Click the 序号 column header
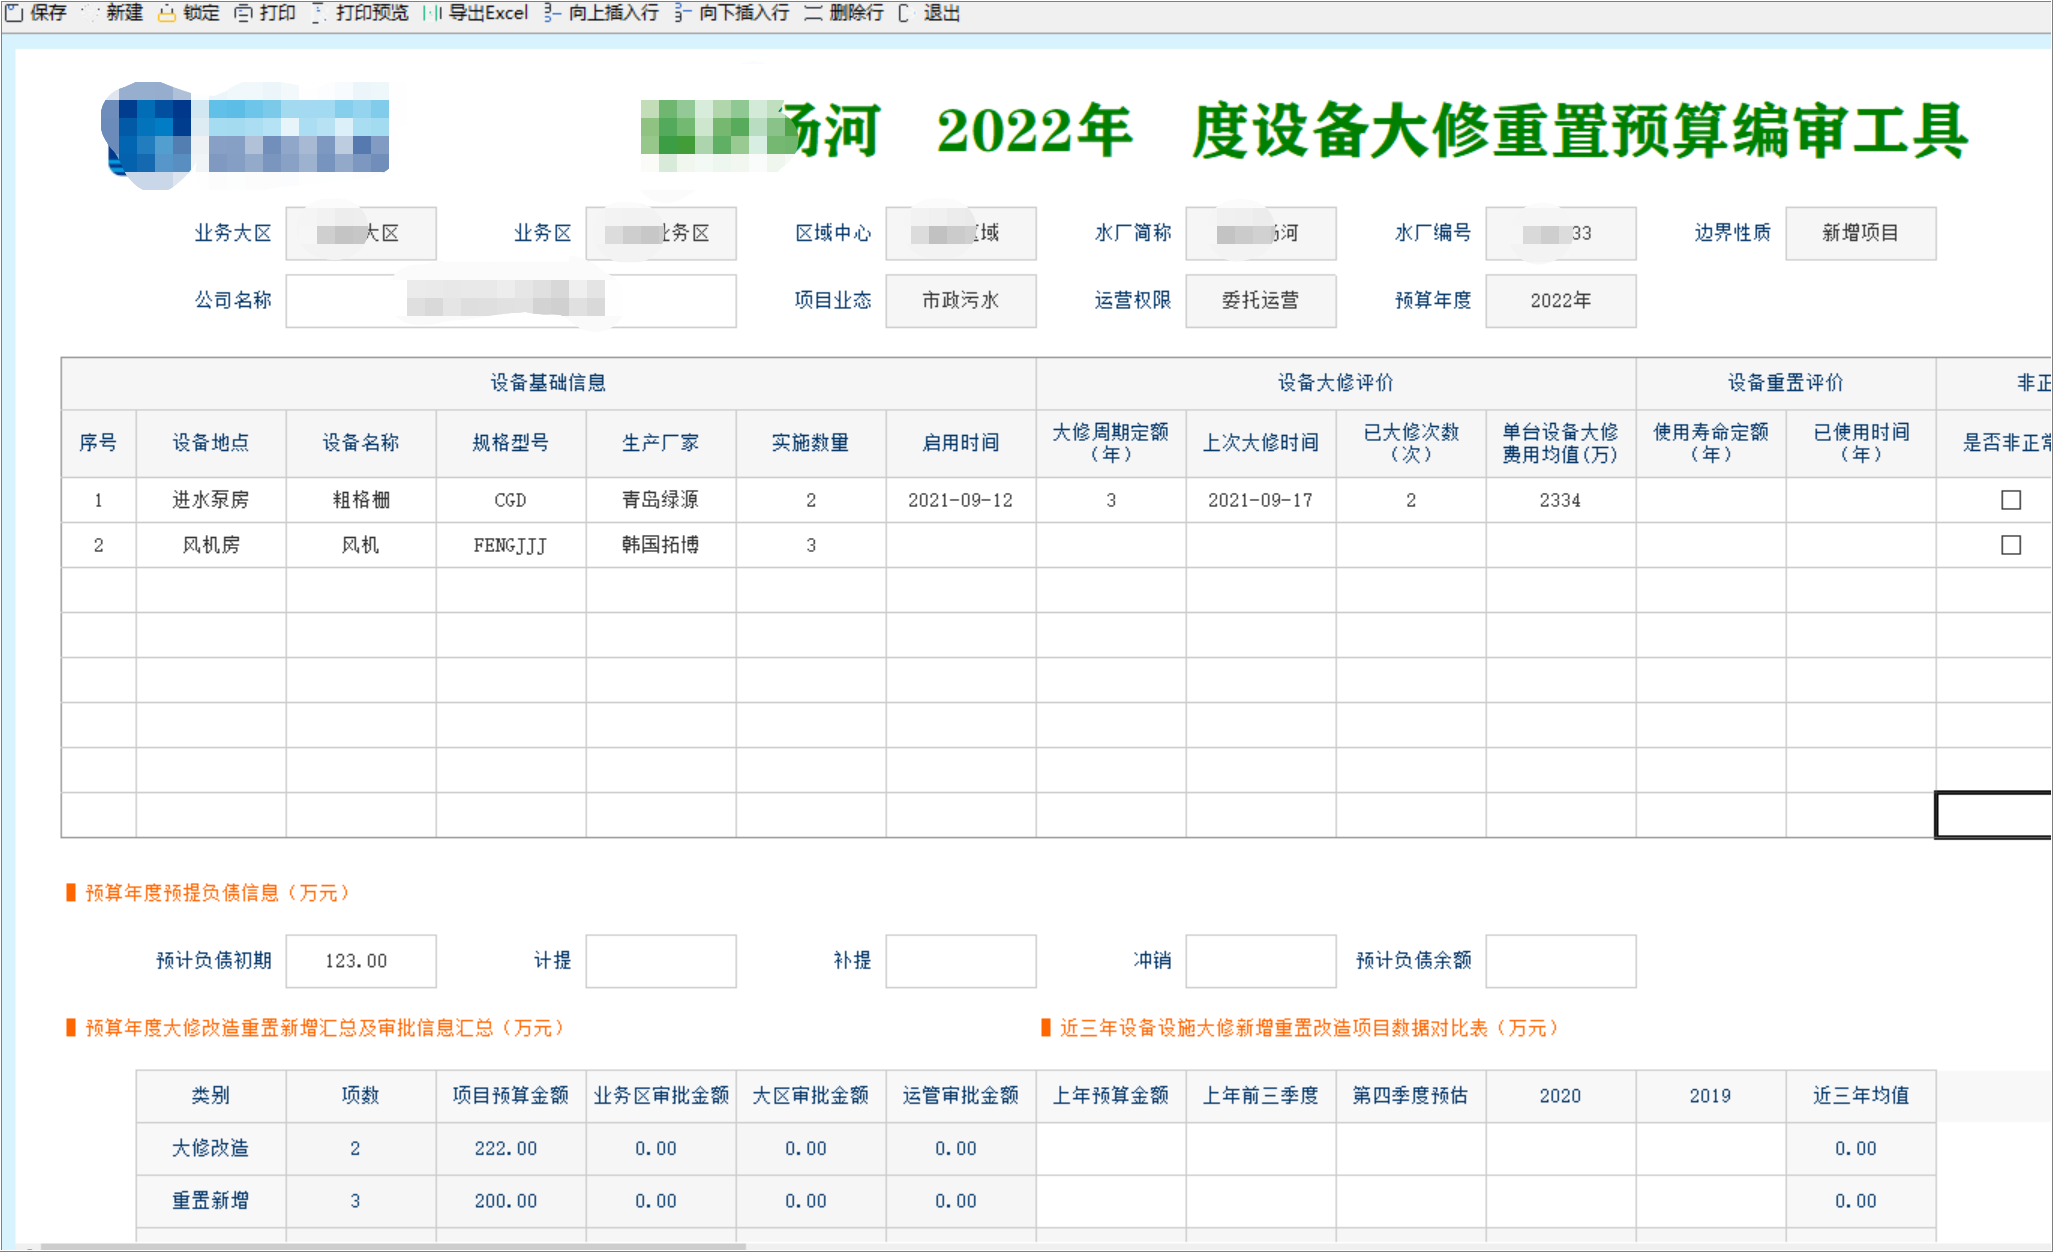Screen dimensions: 2053x1252 pos(98,443)
